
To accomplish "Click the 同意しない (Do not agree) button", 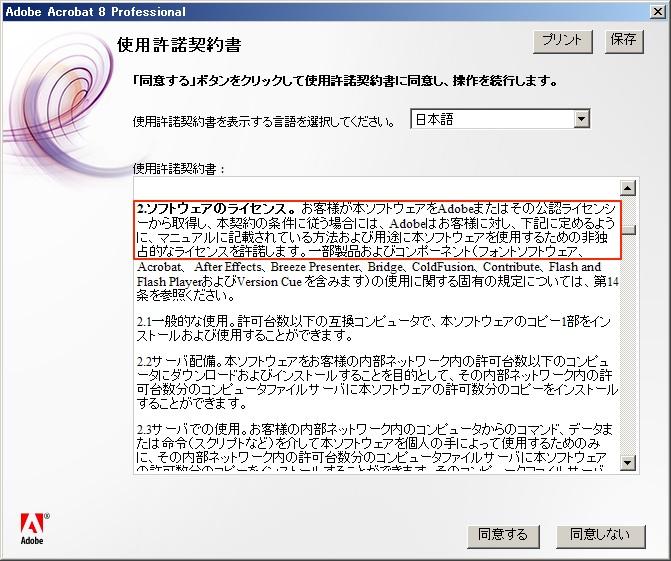I will [600, 535].
